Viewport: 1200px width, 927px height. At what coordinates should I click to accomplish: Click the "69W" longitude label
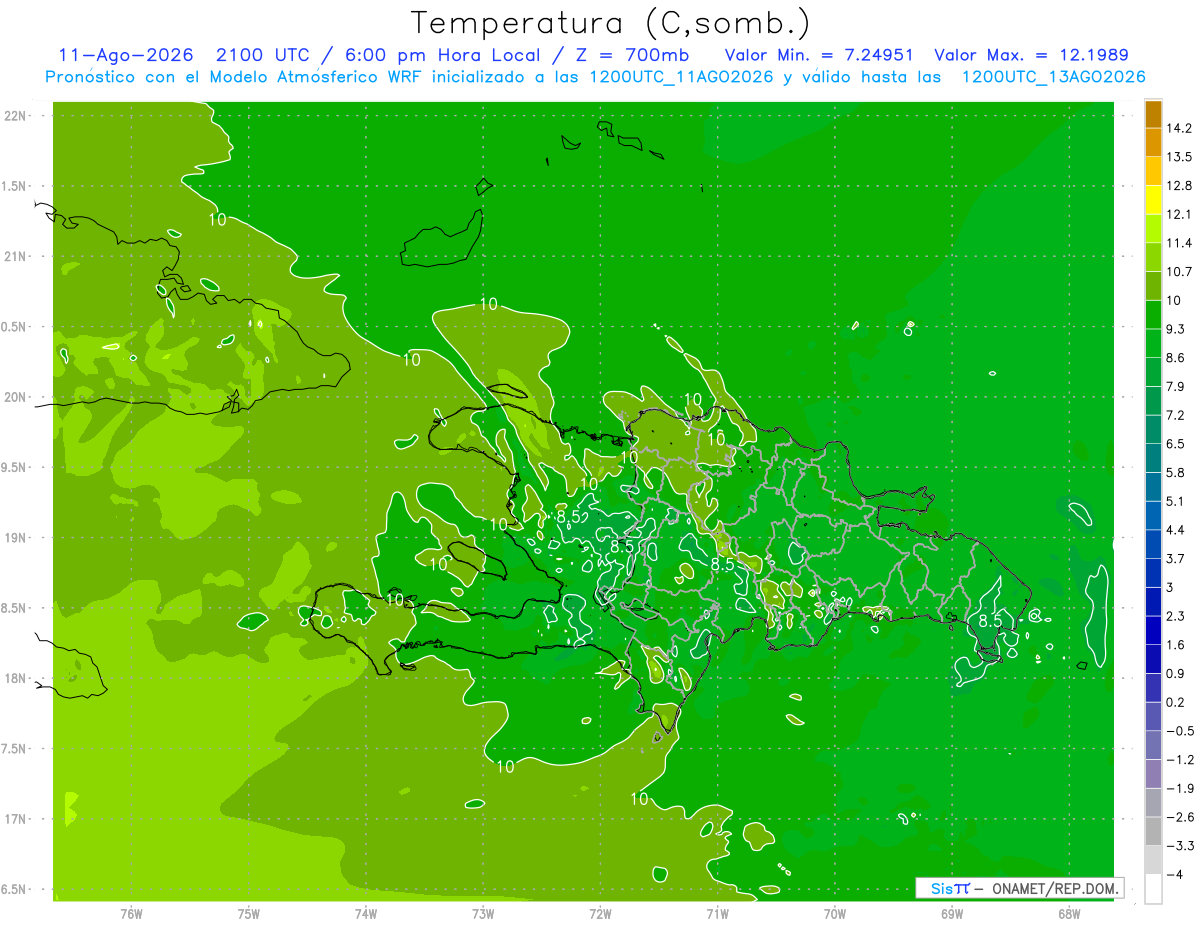(952, 914)
